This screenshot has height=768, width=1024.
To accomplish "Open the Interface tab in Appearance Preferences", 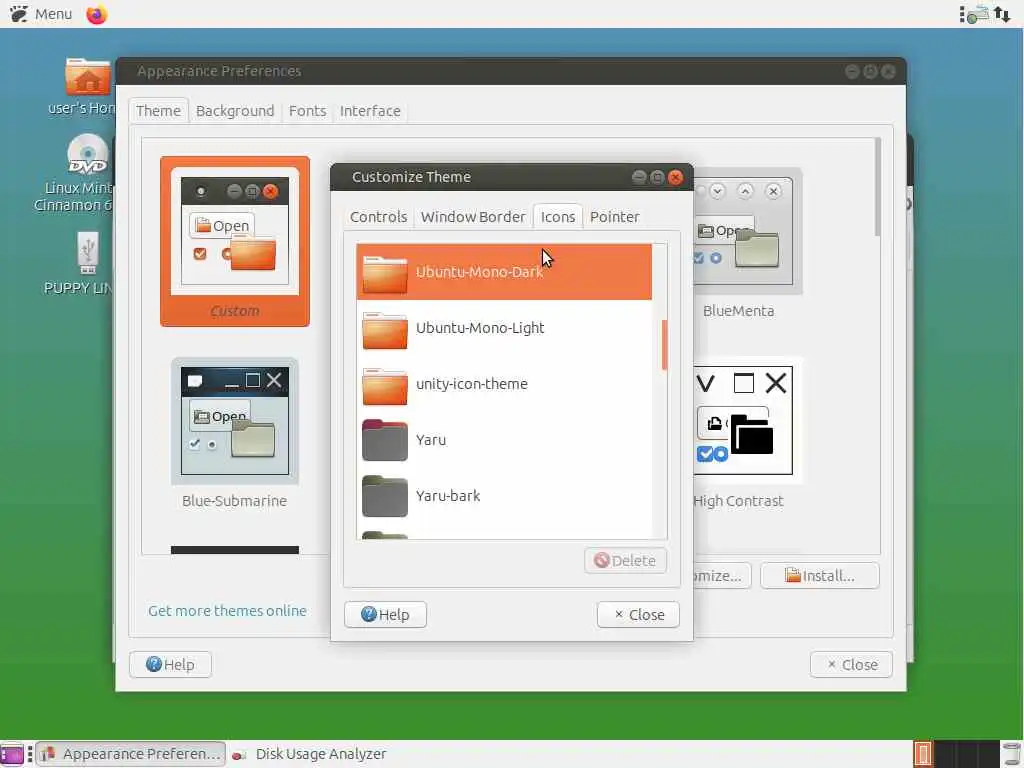I will click(370, 111).
